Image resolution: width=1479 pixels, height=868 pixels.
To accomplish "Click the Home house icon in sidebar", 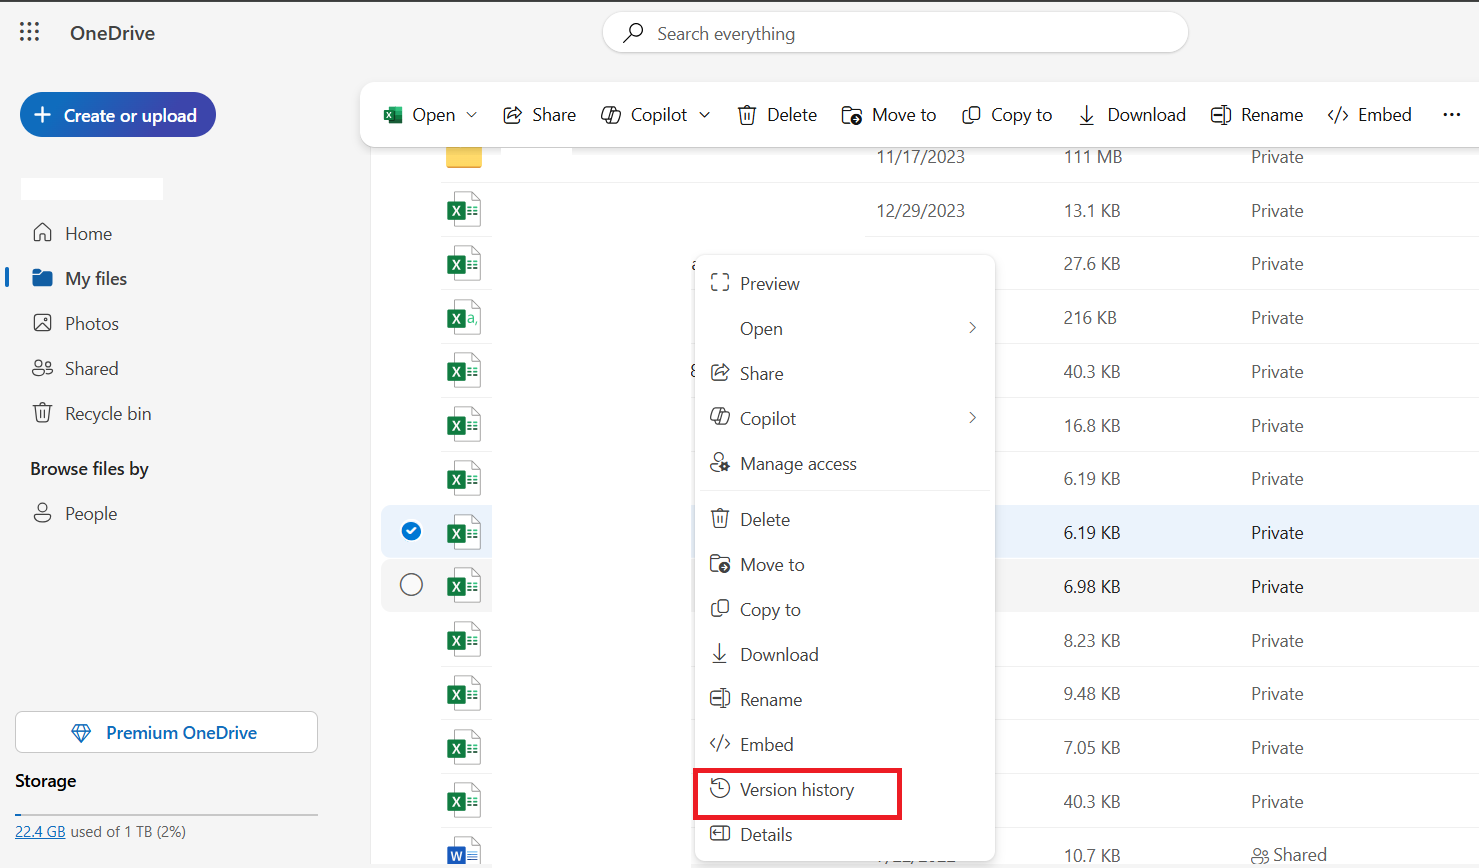I will (42, 233).
